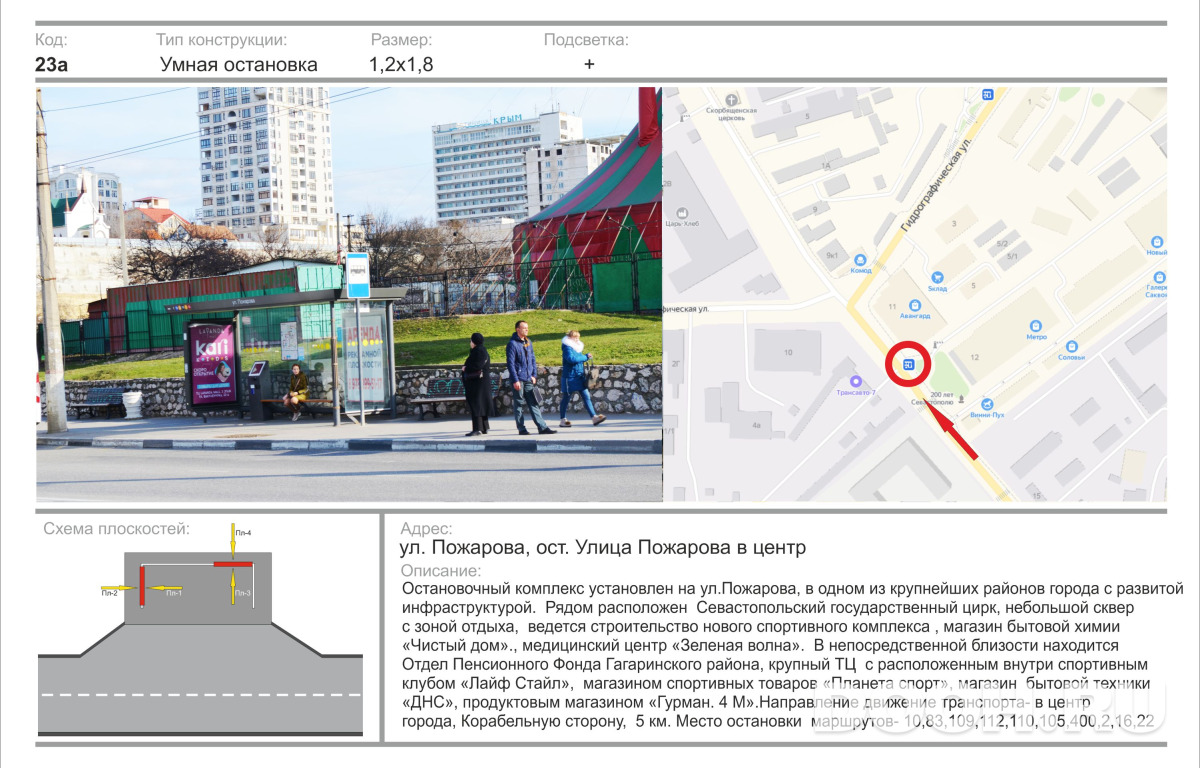
Task: Select the Соловьи map marker
Action: click(1072, 345)
